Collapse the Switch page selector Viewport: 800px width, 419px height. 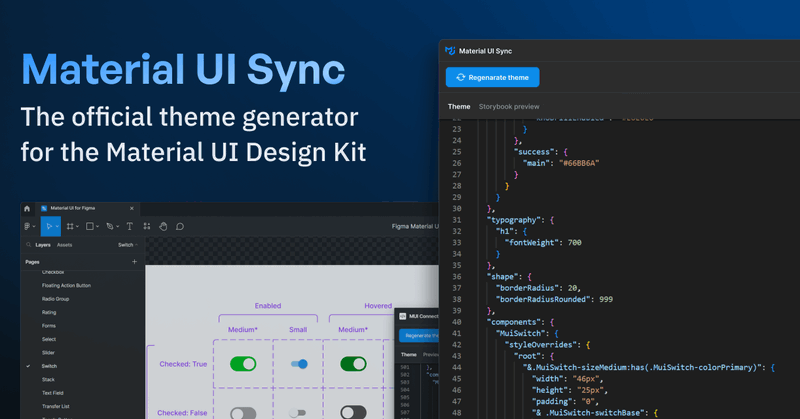pos(128,245)
